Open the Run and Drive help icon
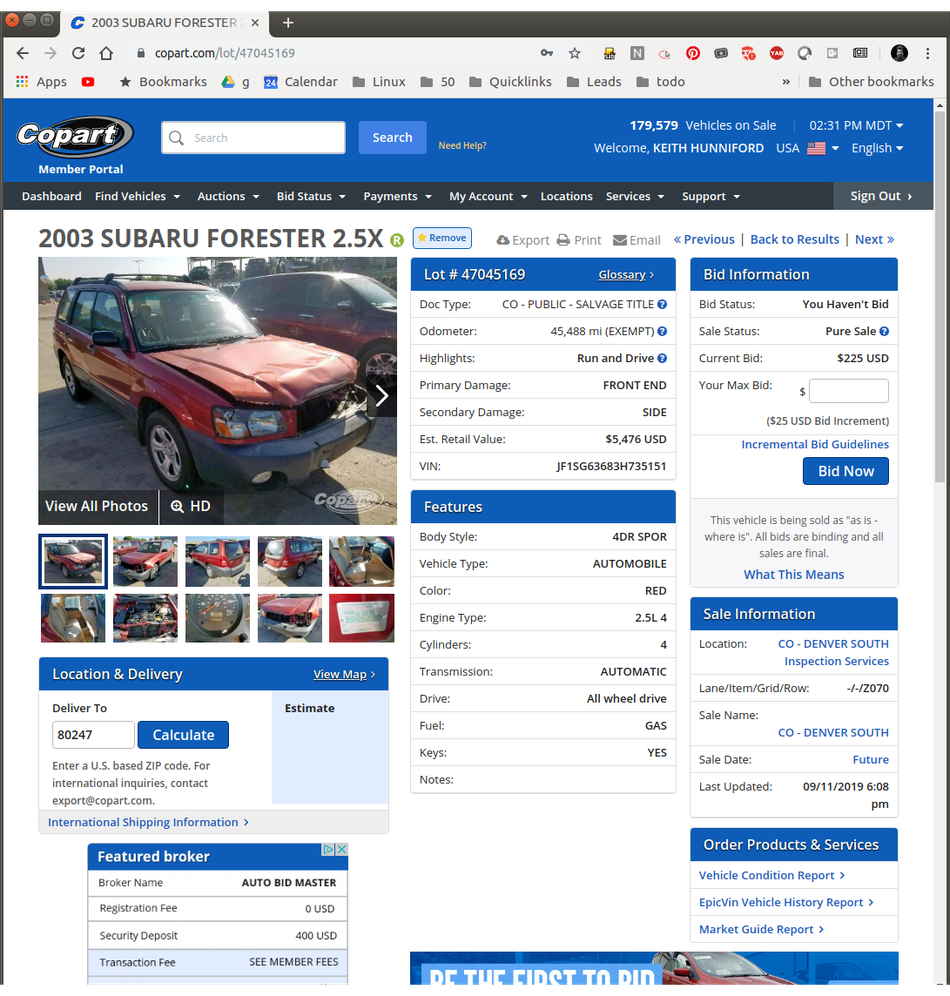Image resolution: width=950 pixels, height=996 pixels. pyautogui.click(x=662, y=358)
